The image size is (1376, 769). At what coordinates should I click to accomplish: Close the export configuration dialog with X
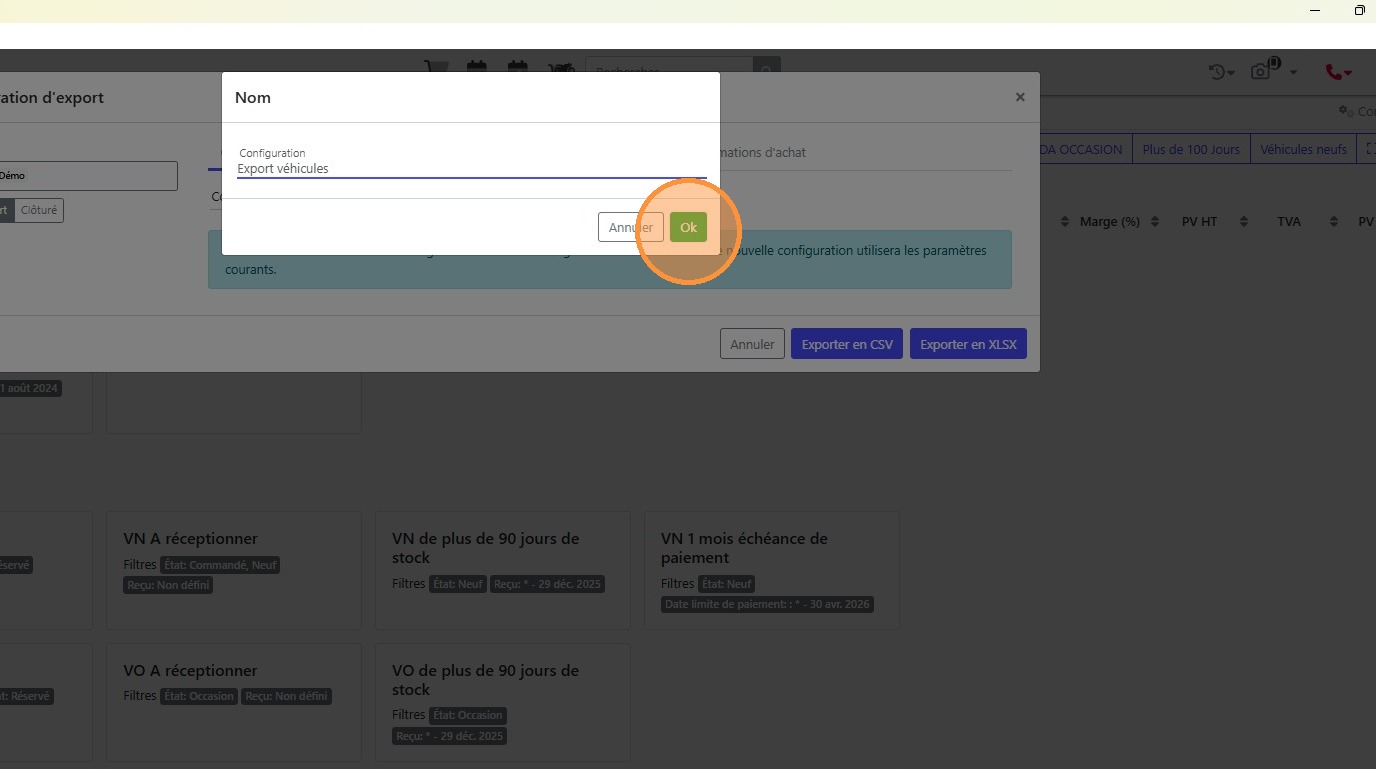point(1020,97)
